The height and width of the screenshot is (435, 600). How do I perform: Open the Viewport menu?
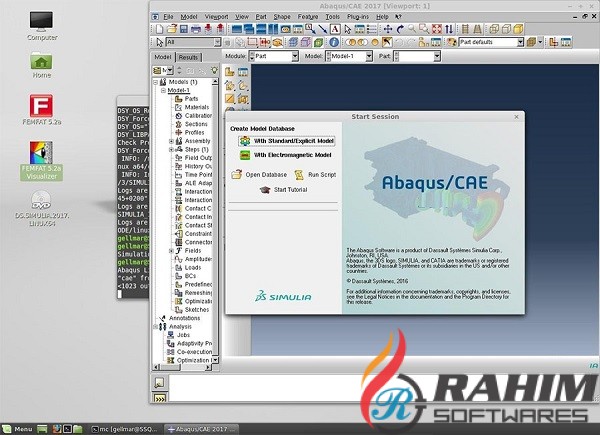point(216,17)
